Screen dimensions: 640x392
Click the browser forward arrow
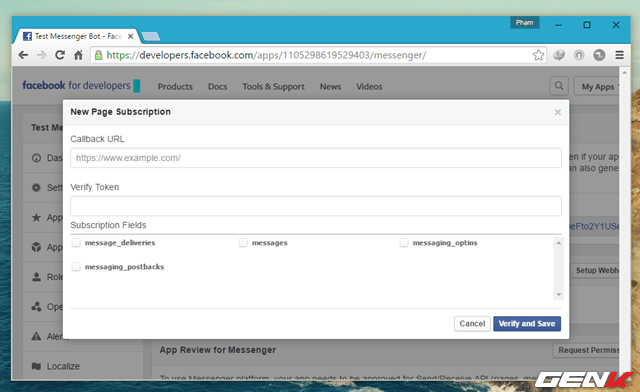coord(42,55)
